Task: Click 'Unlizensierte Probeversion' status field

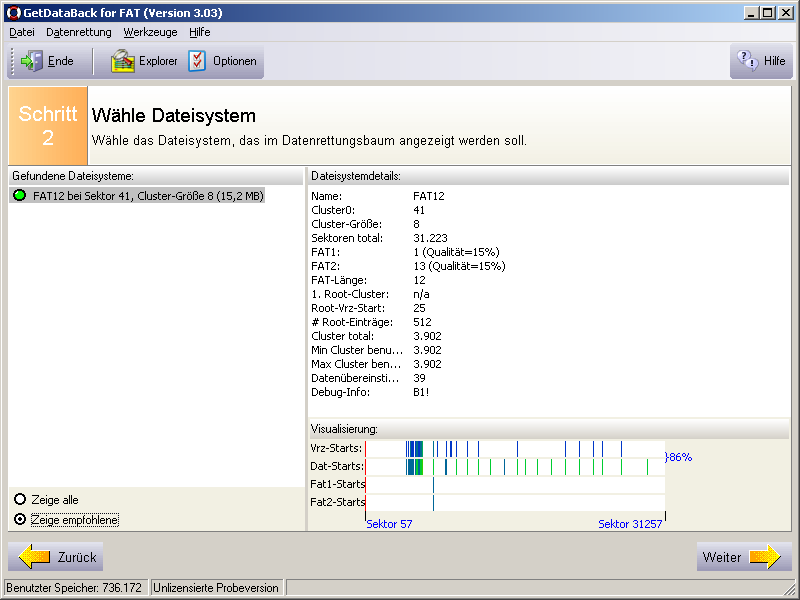Action: coord(217,588)
